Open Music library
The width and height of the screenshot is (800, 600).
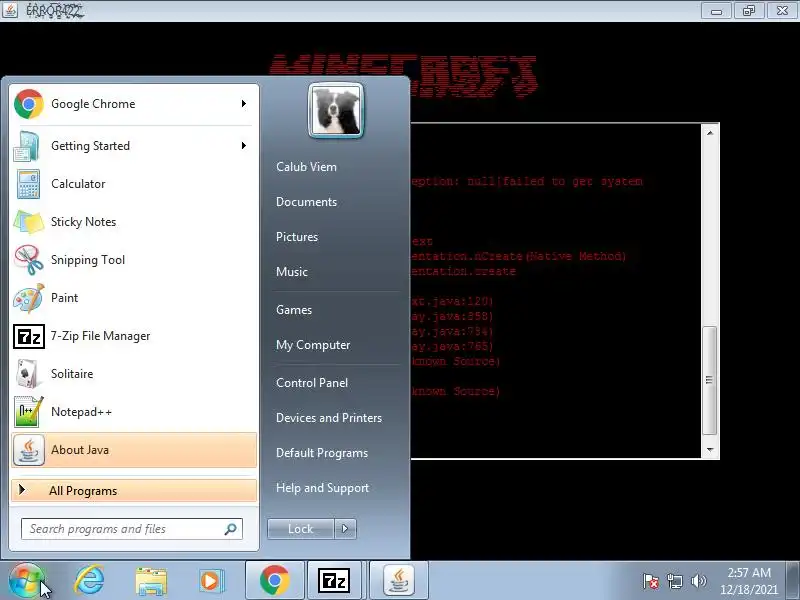(292, 272)
